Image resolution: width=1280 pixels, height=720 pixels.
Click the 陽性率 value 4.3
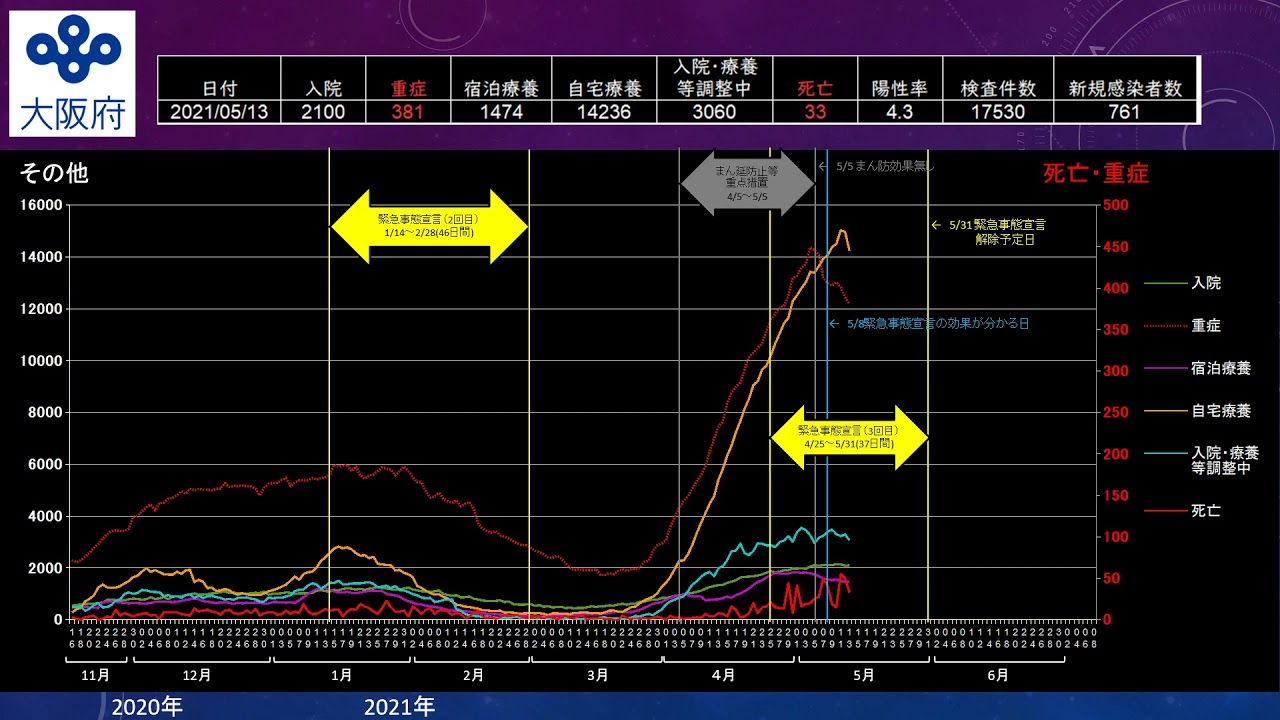pos(899,112)
